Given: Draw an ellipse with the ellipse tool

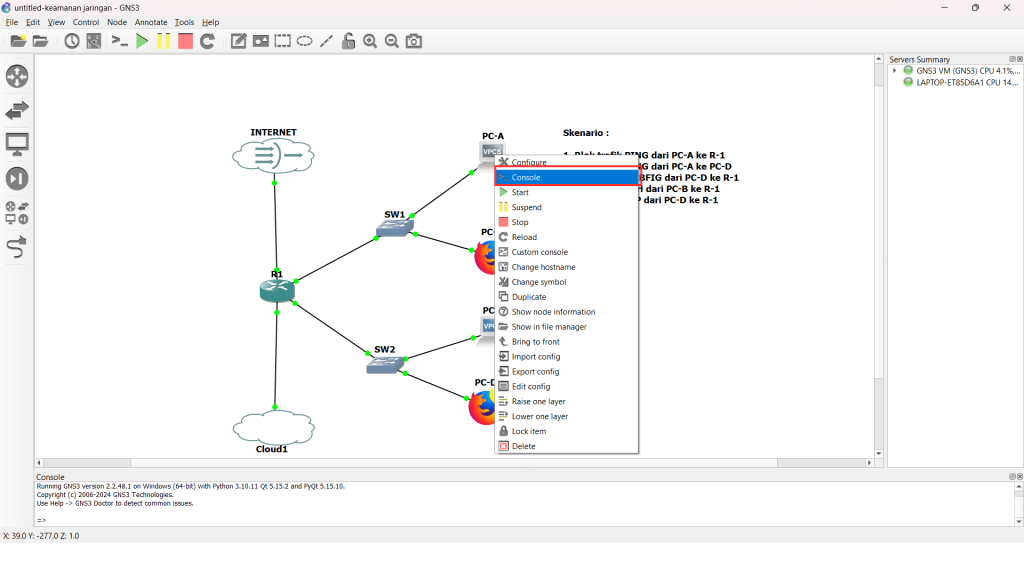Looking at the screenshot, I should [304, 41].
